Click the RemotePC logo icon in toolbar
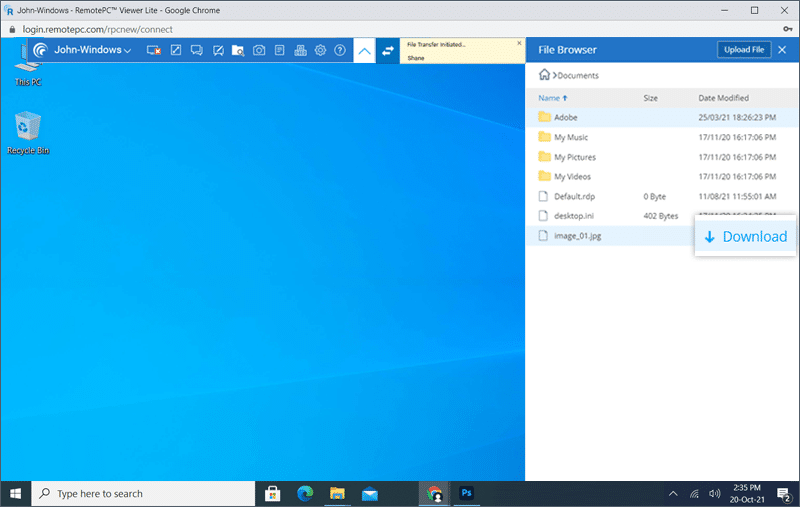 (x=40, y=50)
